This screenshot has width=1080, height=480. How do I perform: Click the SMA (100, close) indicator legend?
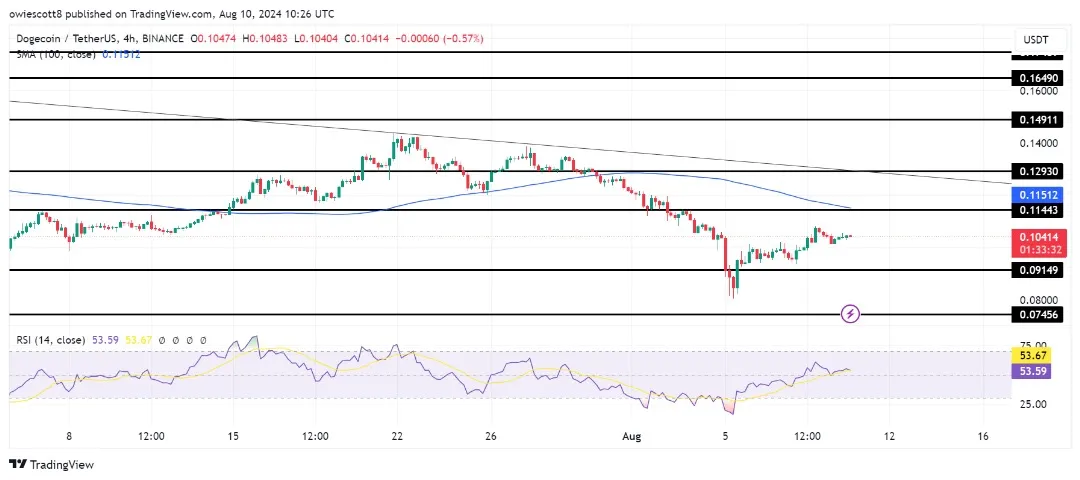click(56, 53)
